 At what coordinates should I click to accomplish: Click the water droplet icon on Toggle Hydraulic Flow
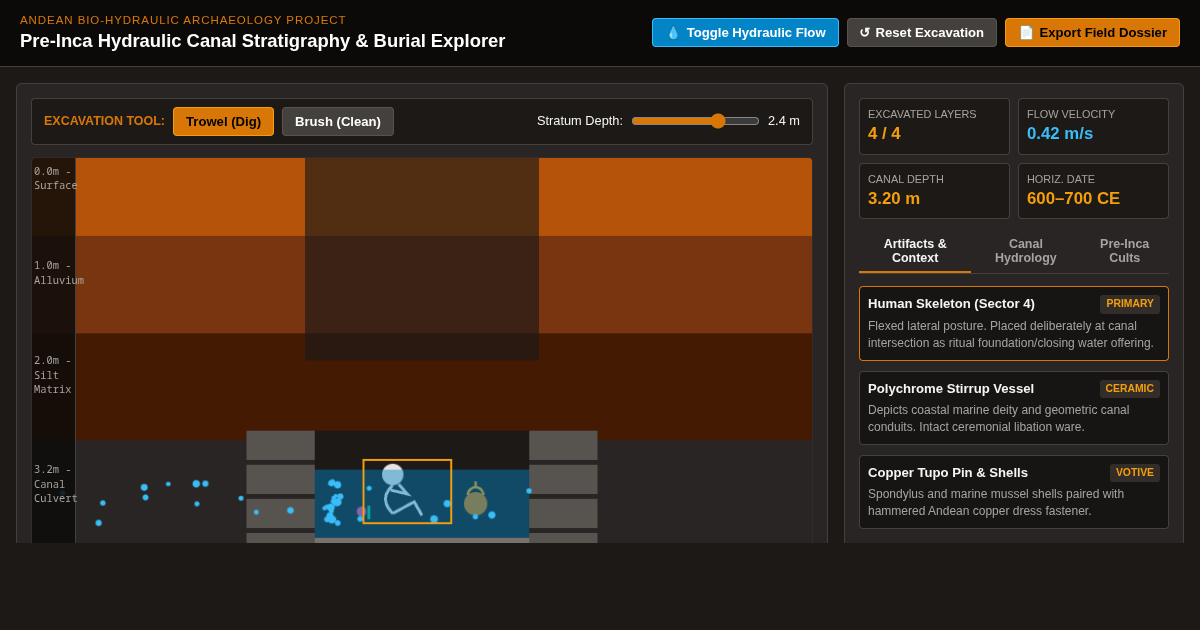673,33
